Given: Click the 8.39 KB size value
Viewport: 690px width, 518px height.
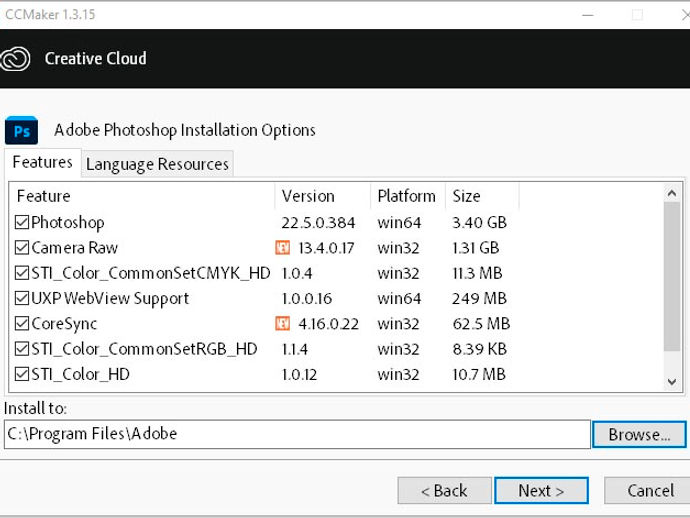Looking at the screenshot, I should point(480,349).
